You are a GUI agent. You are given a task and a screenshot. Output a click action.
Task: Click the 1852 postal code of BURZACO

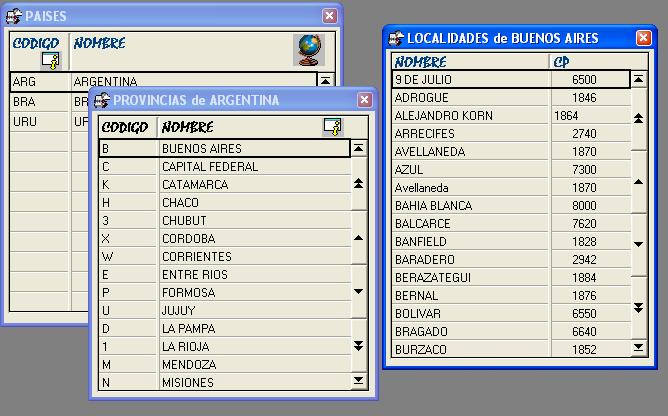coord(584,350)
